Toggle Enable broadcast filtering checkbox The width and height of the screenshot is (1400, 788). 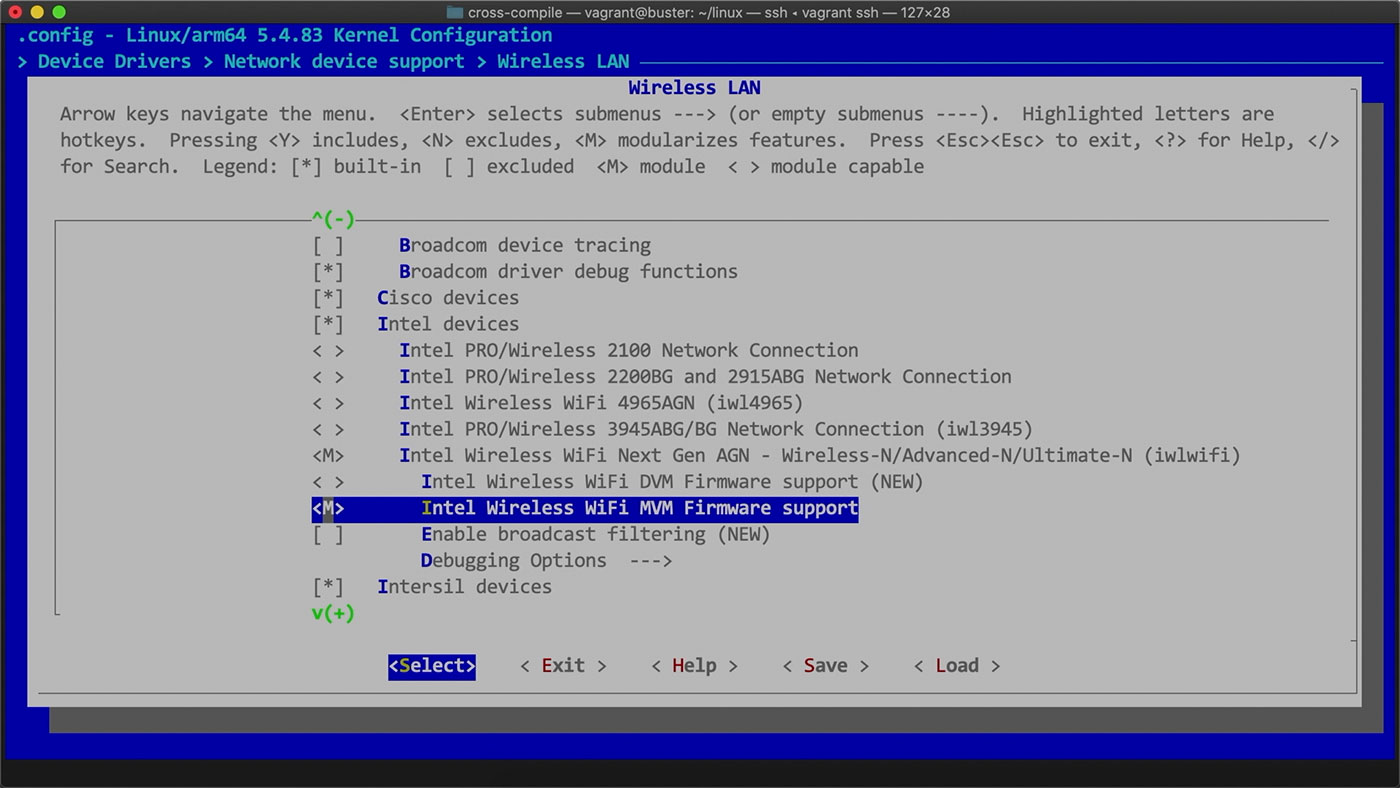328,534
